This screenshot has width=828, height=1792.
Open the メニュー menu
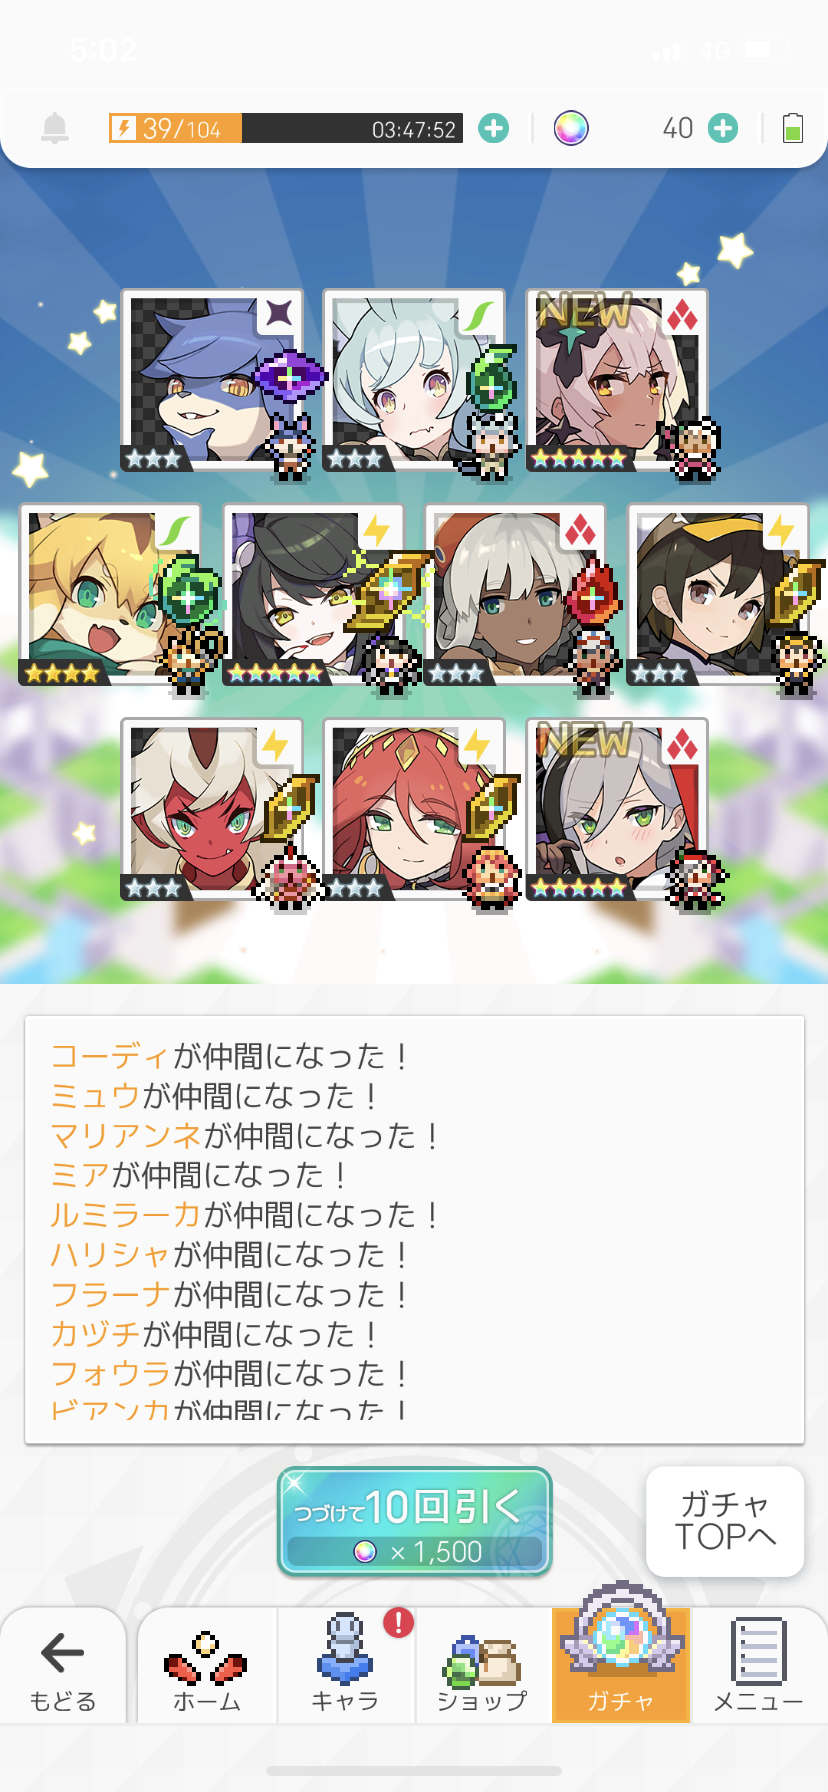pos(758,1665)
